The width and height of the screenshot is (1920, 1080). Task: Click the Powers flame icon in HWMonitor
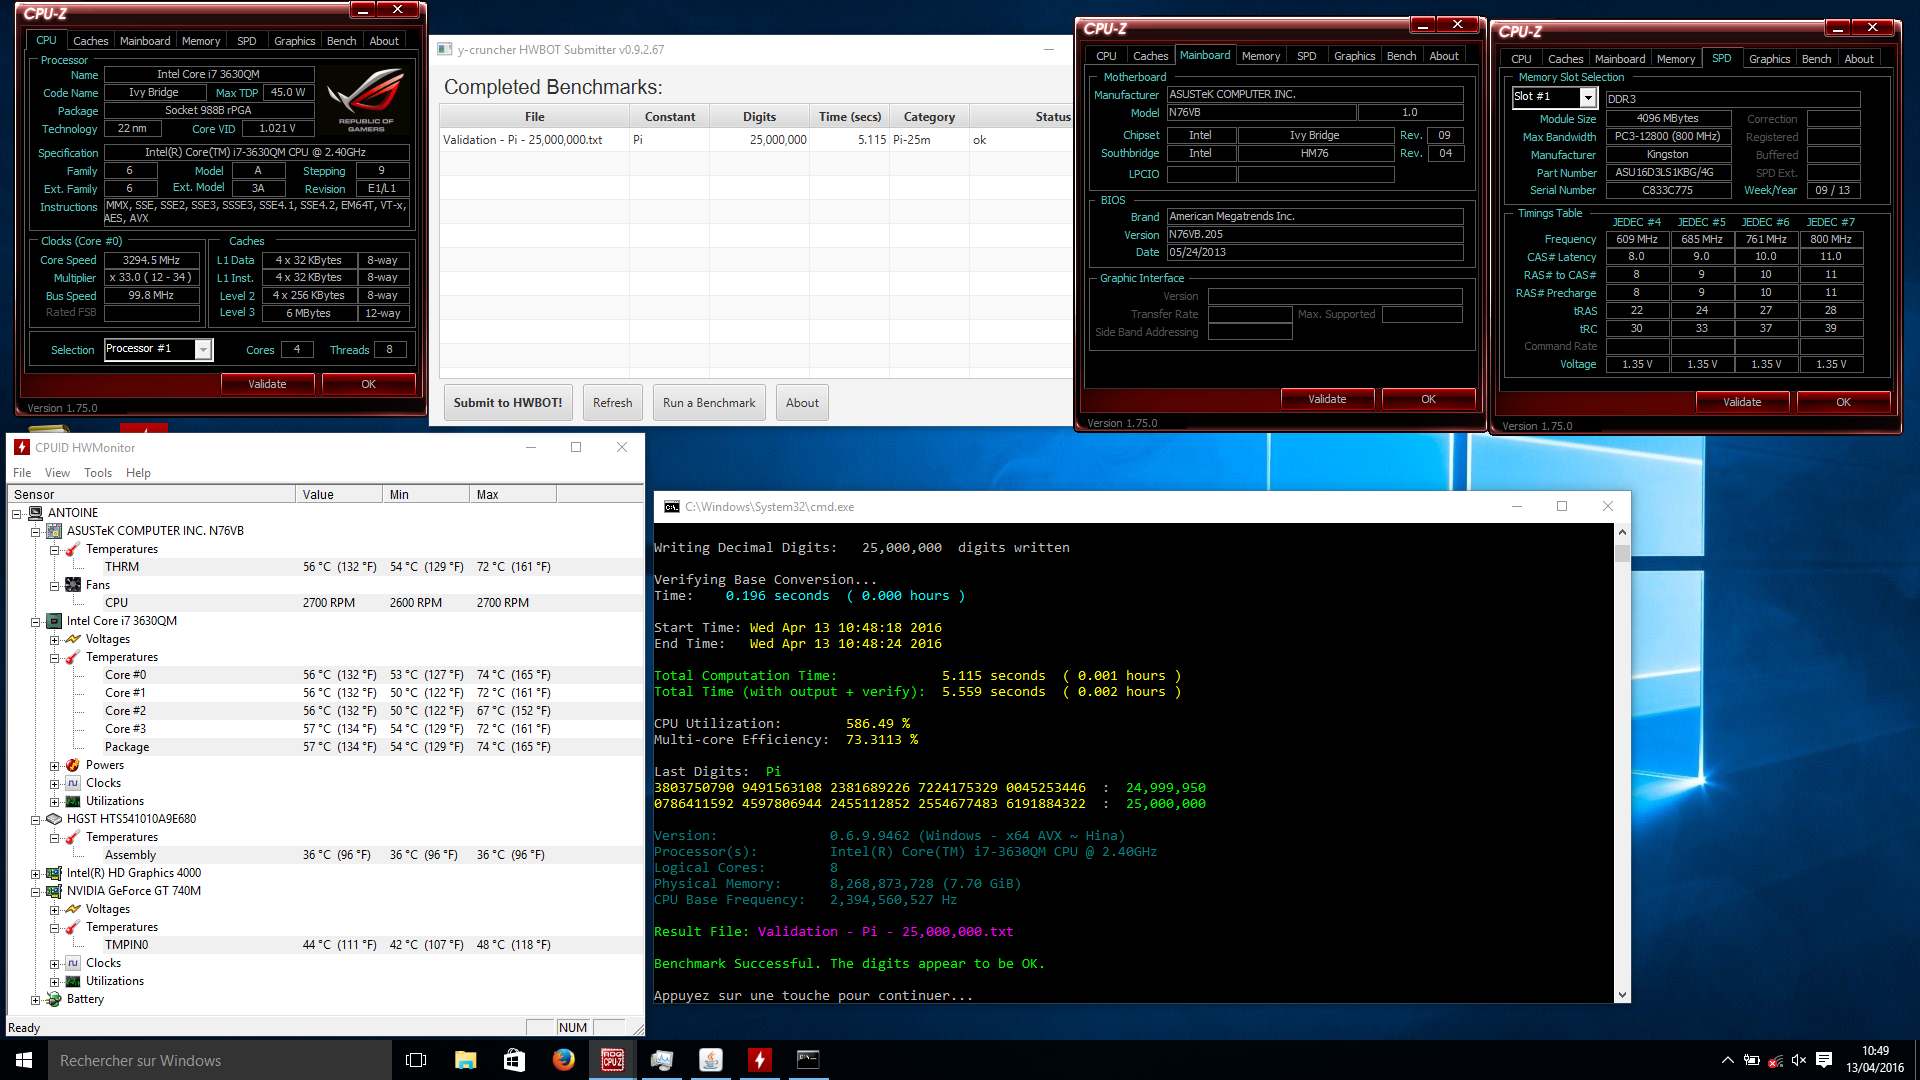(73, 765)
